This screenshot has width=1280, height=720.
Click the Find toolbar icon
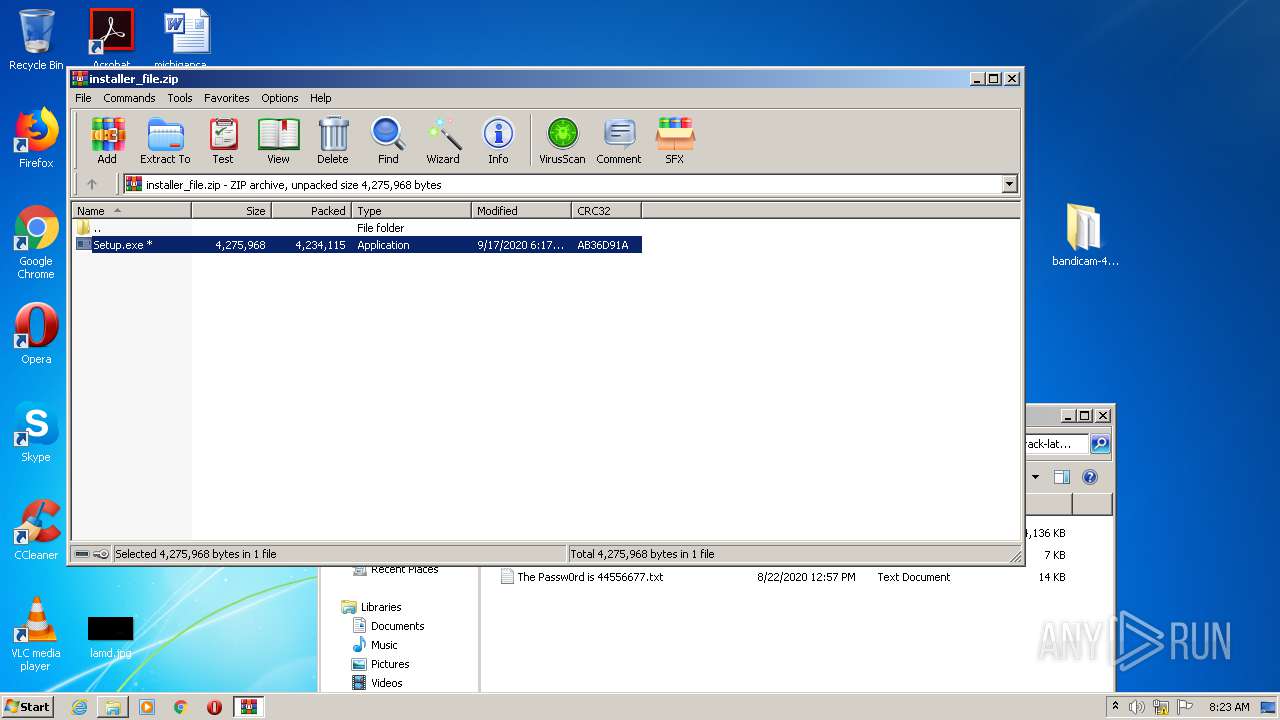tap(388, 141)
